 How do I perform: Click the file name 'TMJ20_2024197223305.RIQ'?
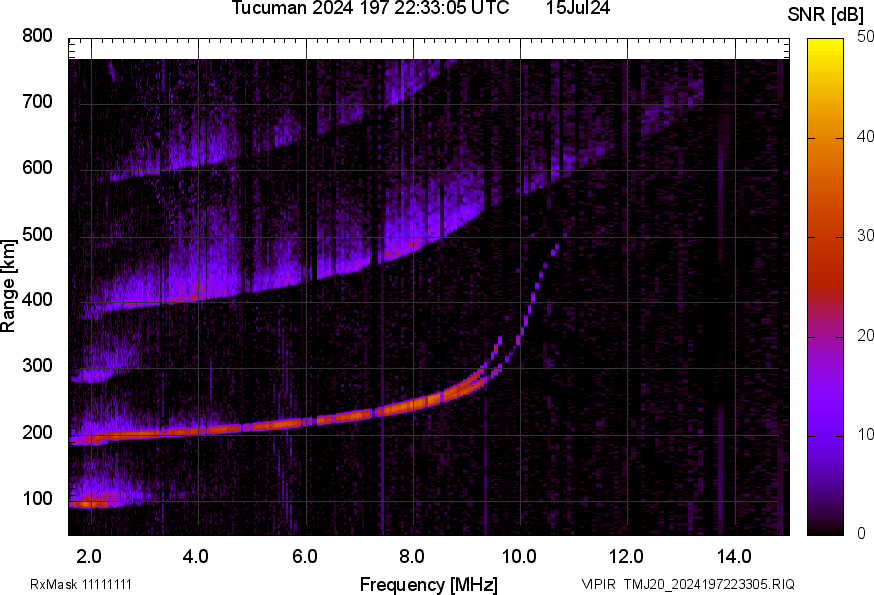(x=709, y=584)
